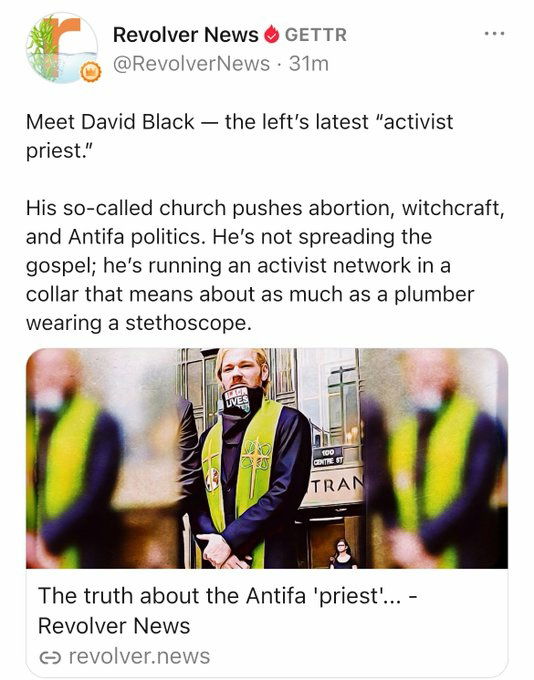Click the 31m post timestamp
The width and height of the screenshot is (534, 680).
tap(309, 64)
